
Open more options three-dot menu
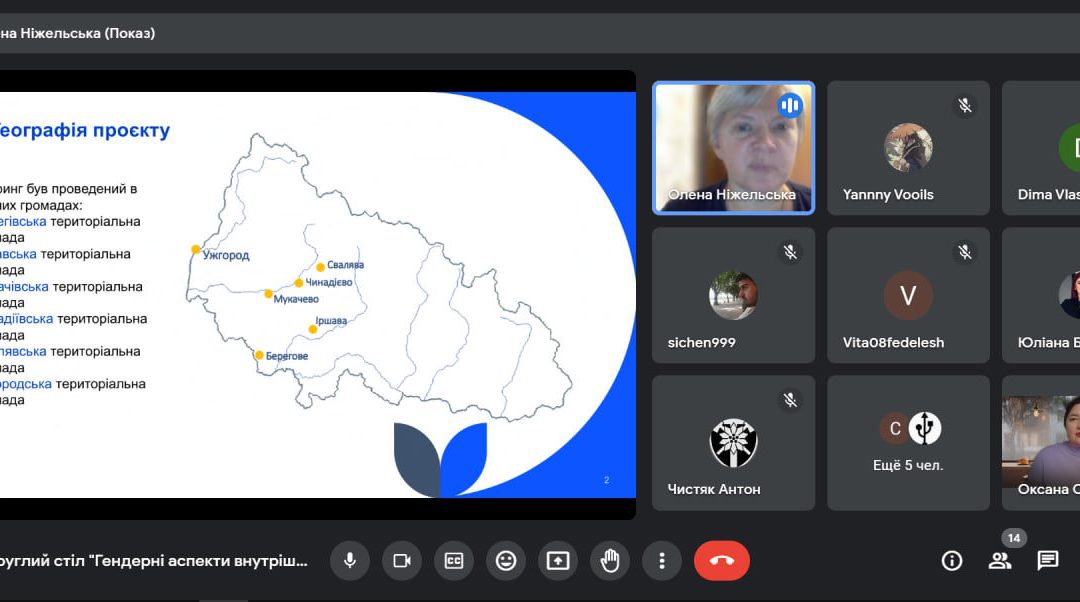[662, 561]
